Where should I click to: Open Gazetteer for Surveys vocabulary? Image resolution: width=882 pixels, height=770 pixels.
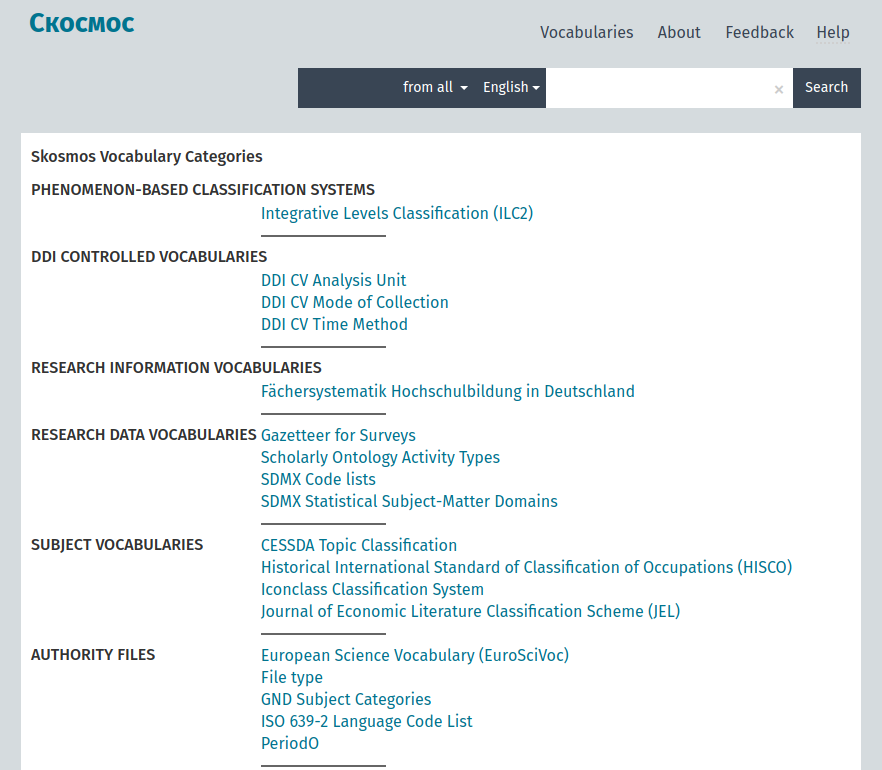click(x=338, y=435)
